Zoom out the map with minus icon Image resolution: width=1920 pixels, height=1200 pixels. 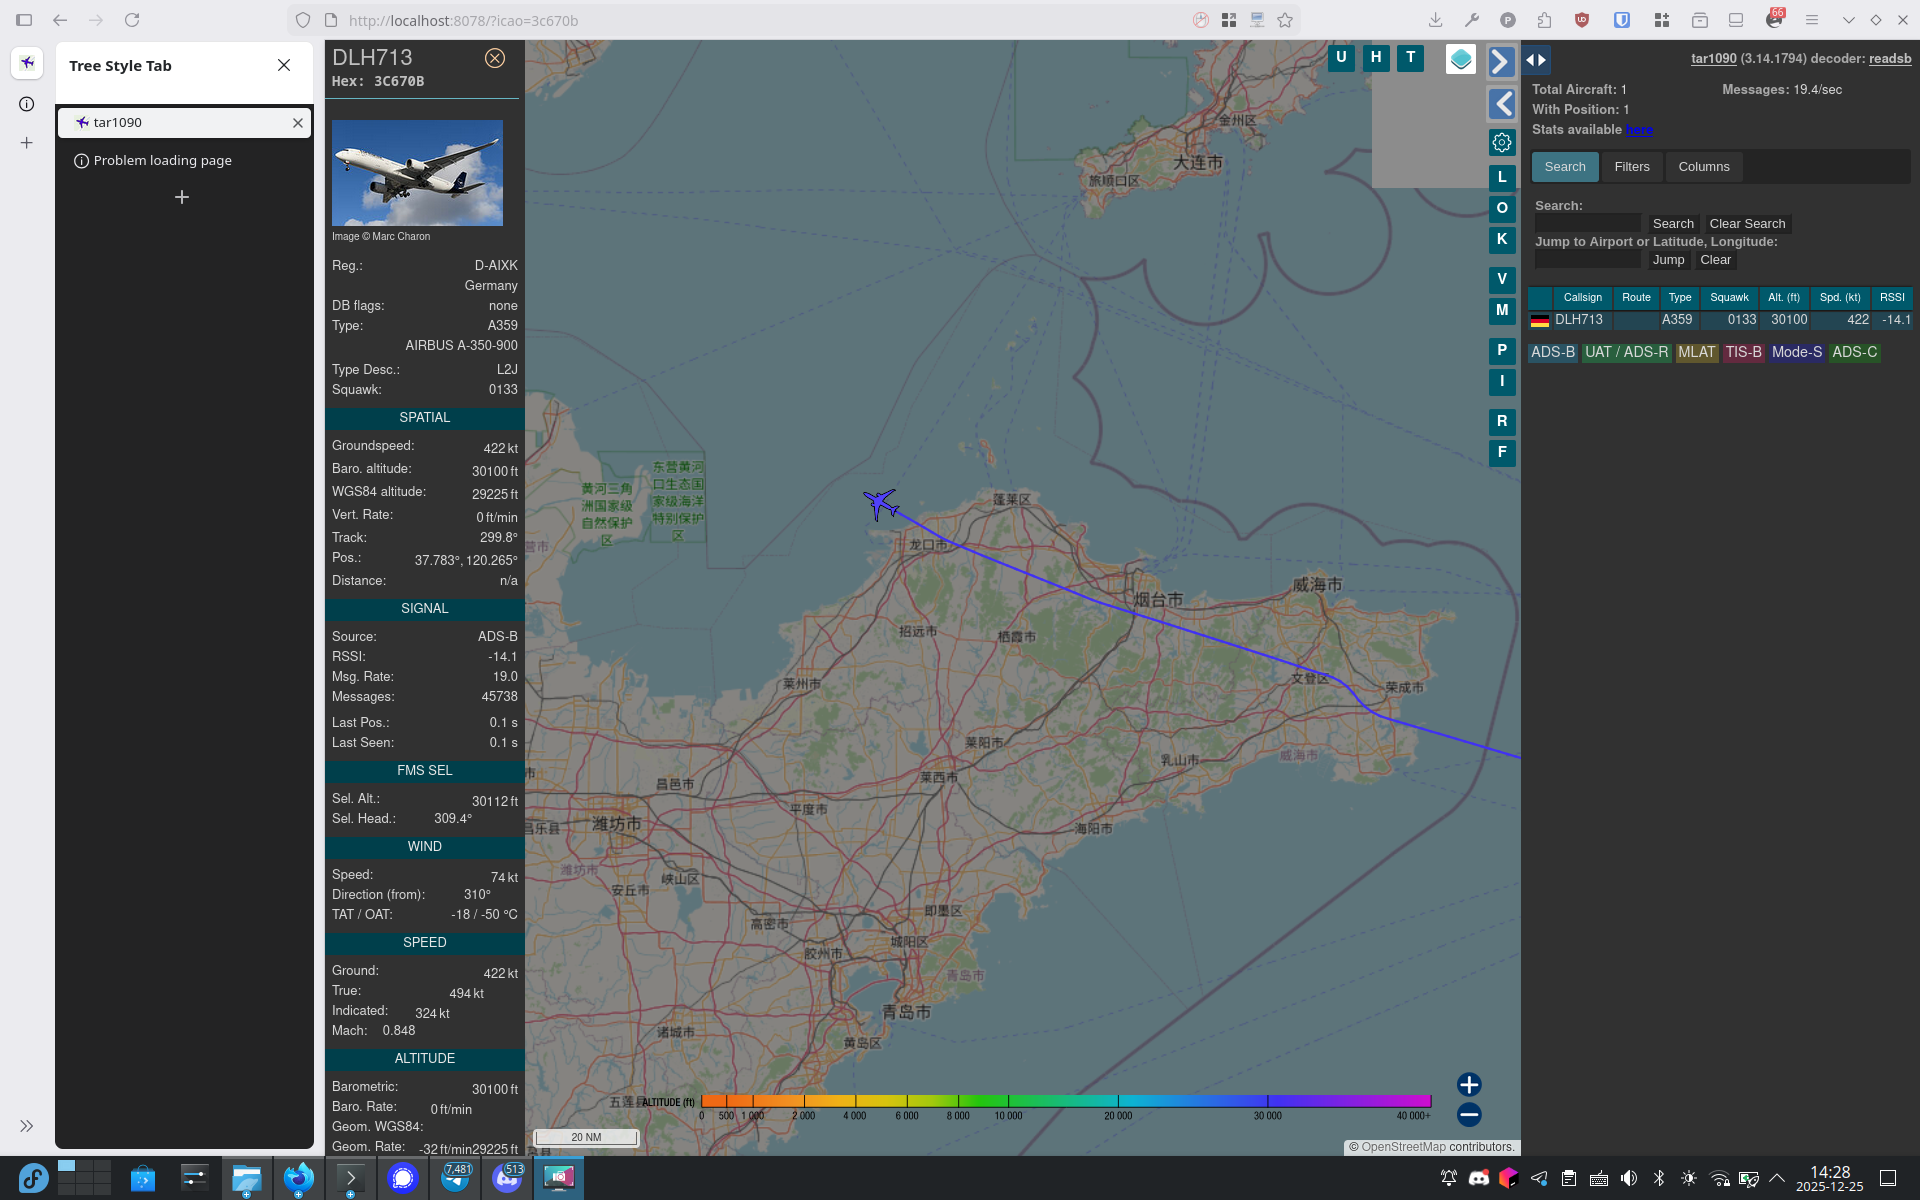click(1468, 1114)
